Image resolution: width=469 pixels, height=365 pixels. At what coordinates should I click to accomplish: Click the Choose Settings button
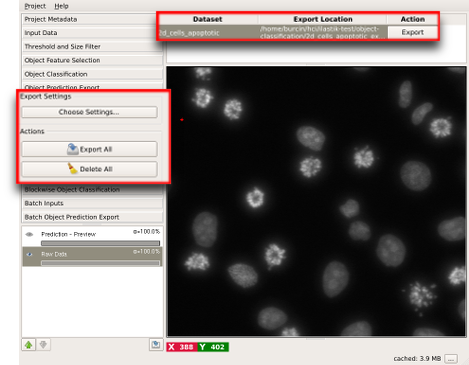(89, 112)
